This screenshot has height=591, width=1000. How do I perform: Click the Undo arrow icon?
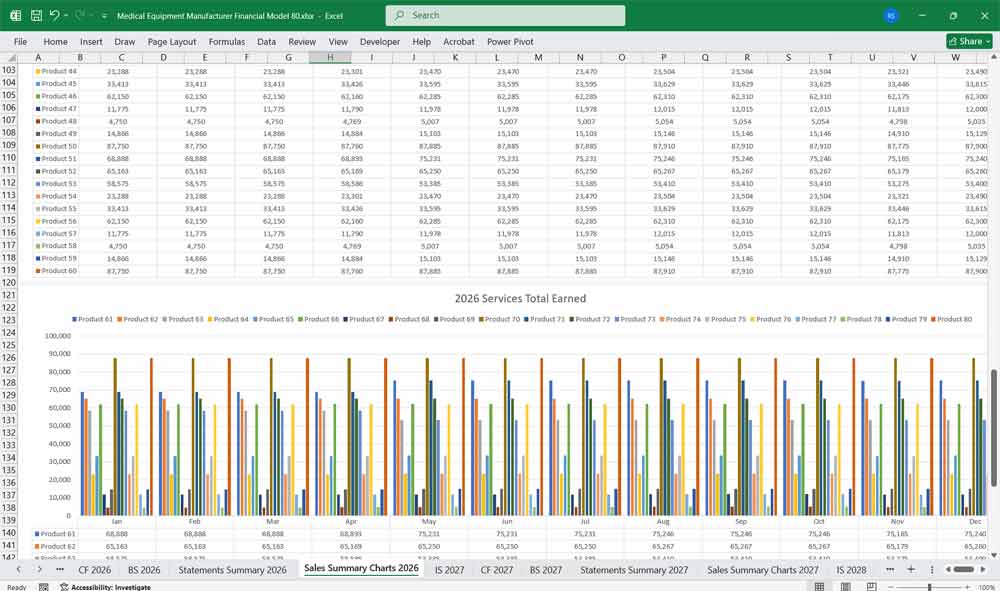[54, 16]
